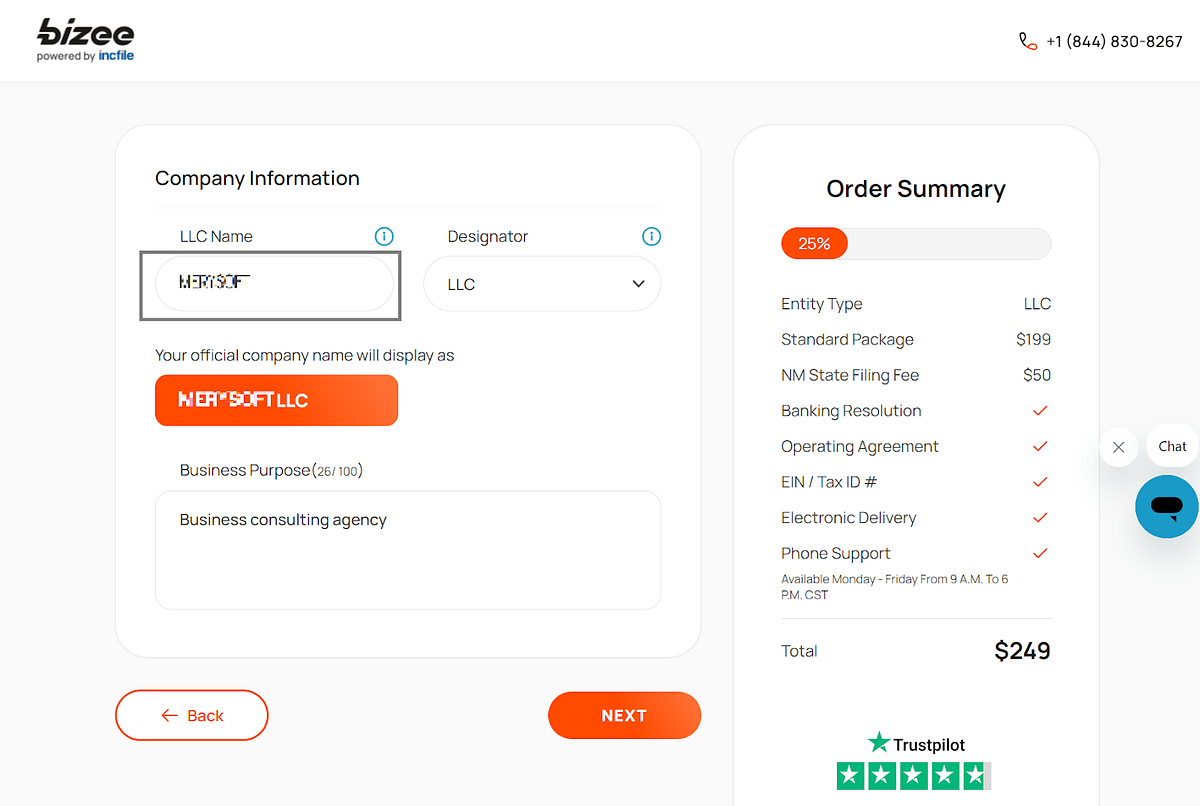1200x806 pixels.
Task: Click the Bizee logo
Action: (85, 40)
